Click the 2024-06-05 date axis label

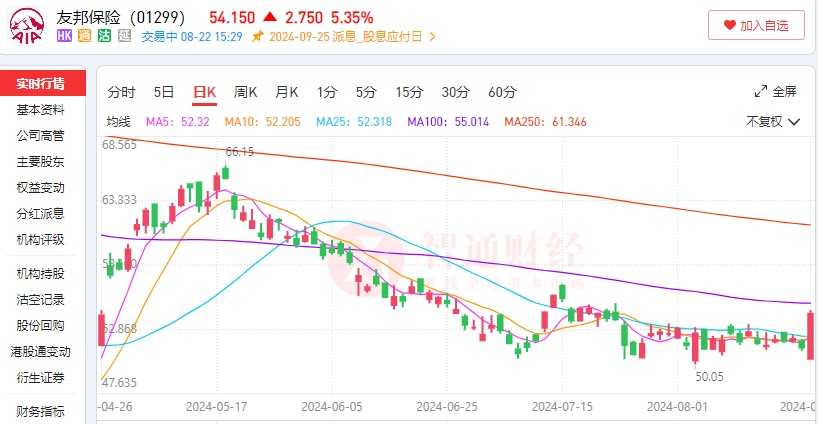(332, 407)
